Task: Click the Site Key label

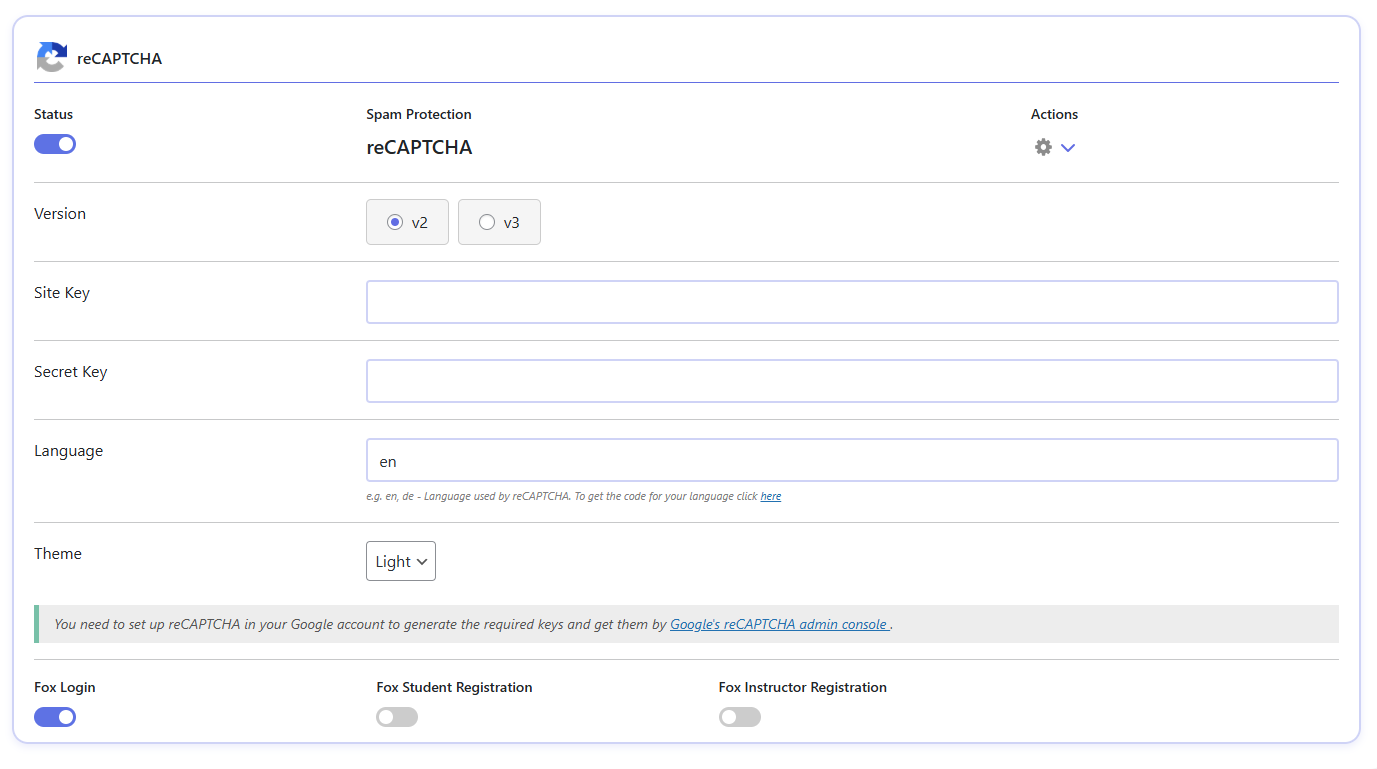Action: pyautogui.click(x=62, y=293)
